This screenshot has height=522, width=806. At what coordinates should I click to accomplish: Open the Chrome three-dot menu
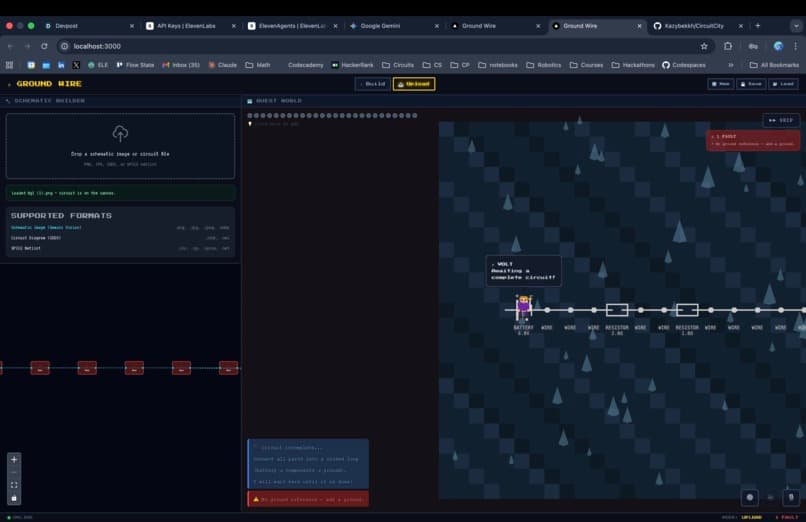click(795, 46)
